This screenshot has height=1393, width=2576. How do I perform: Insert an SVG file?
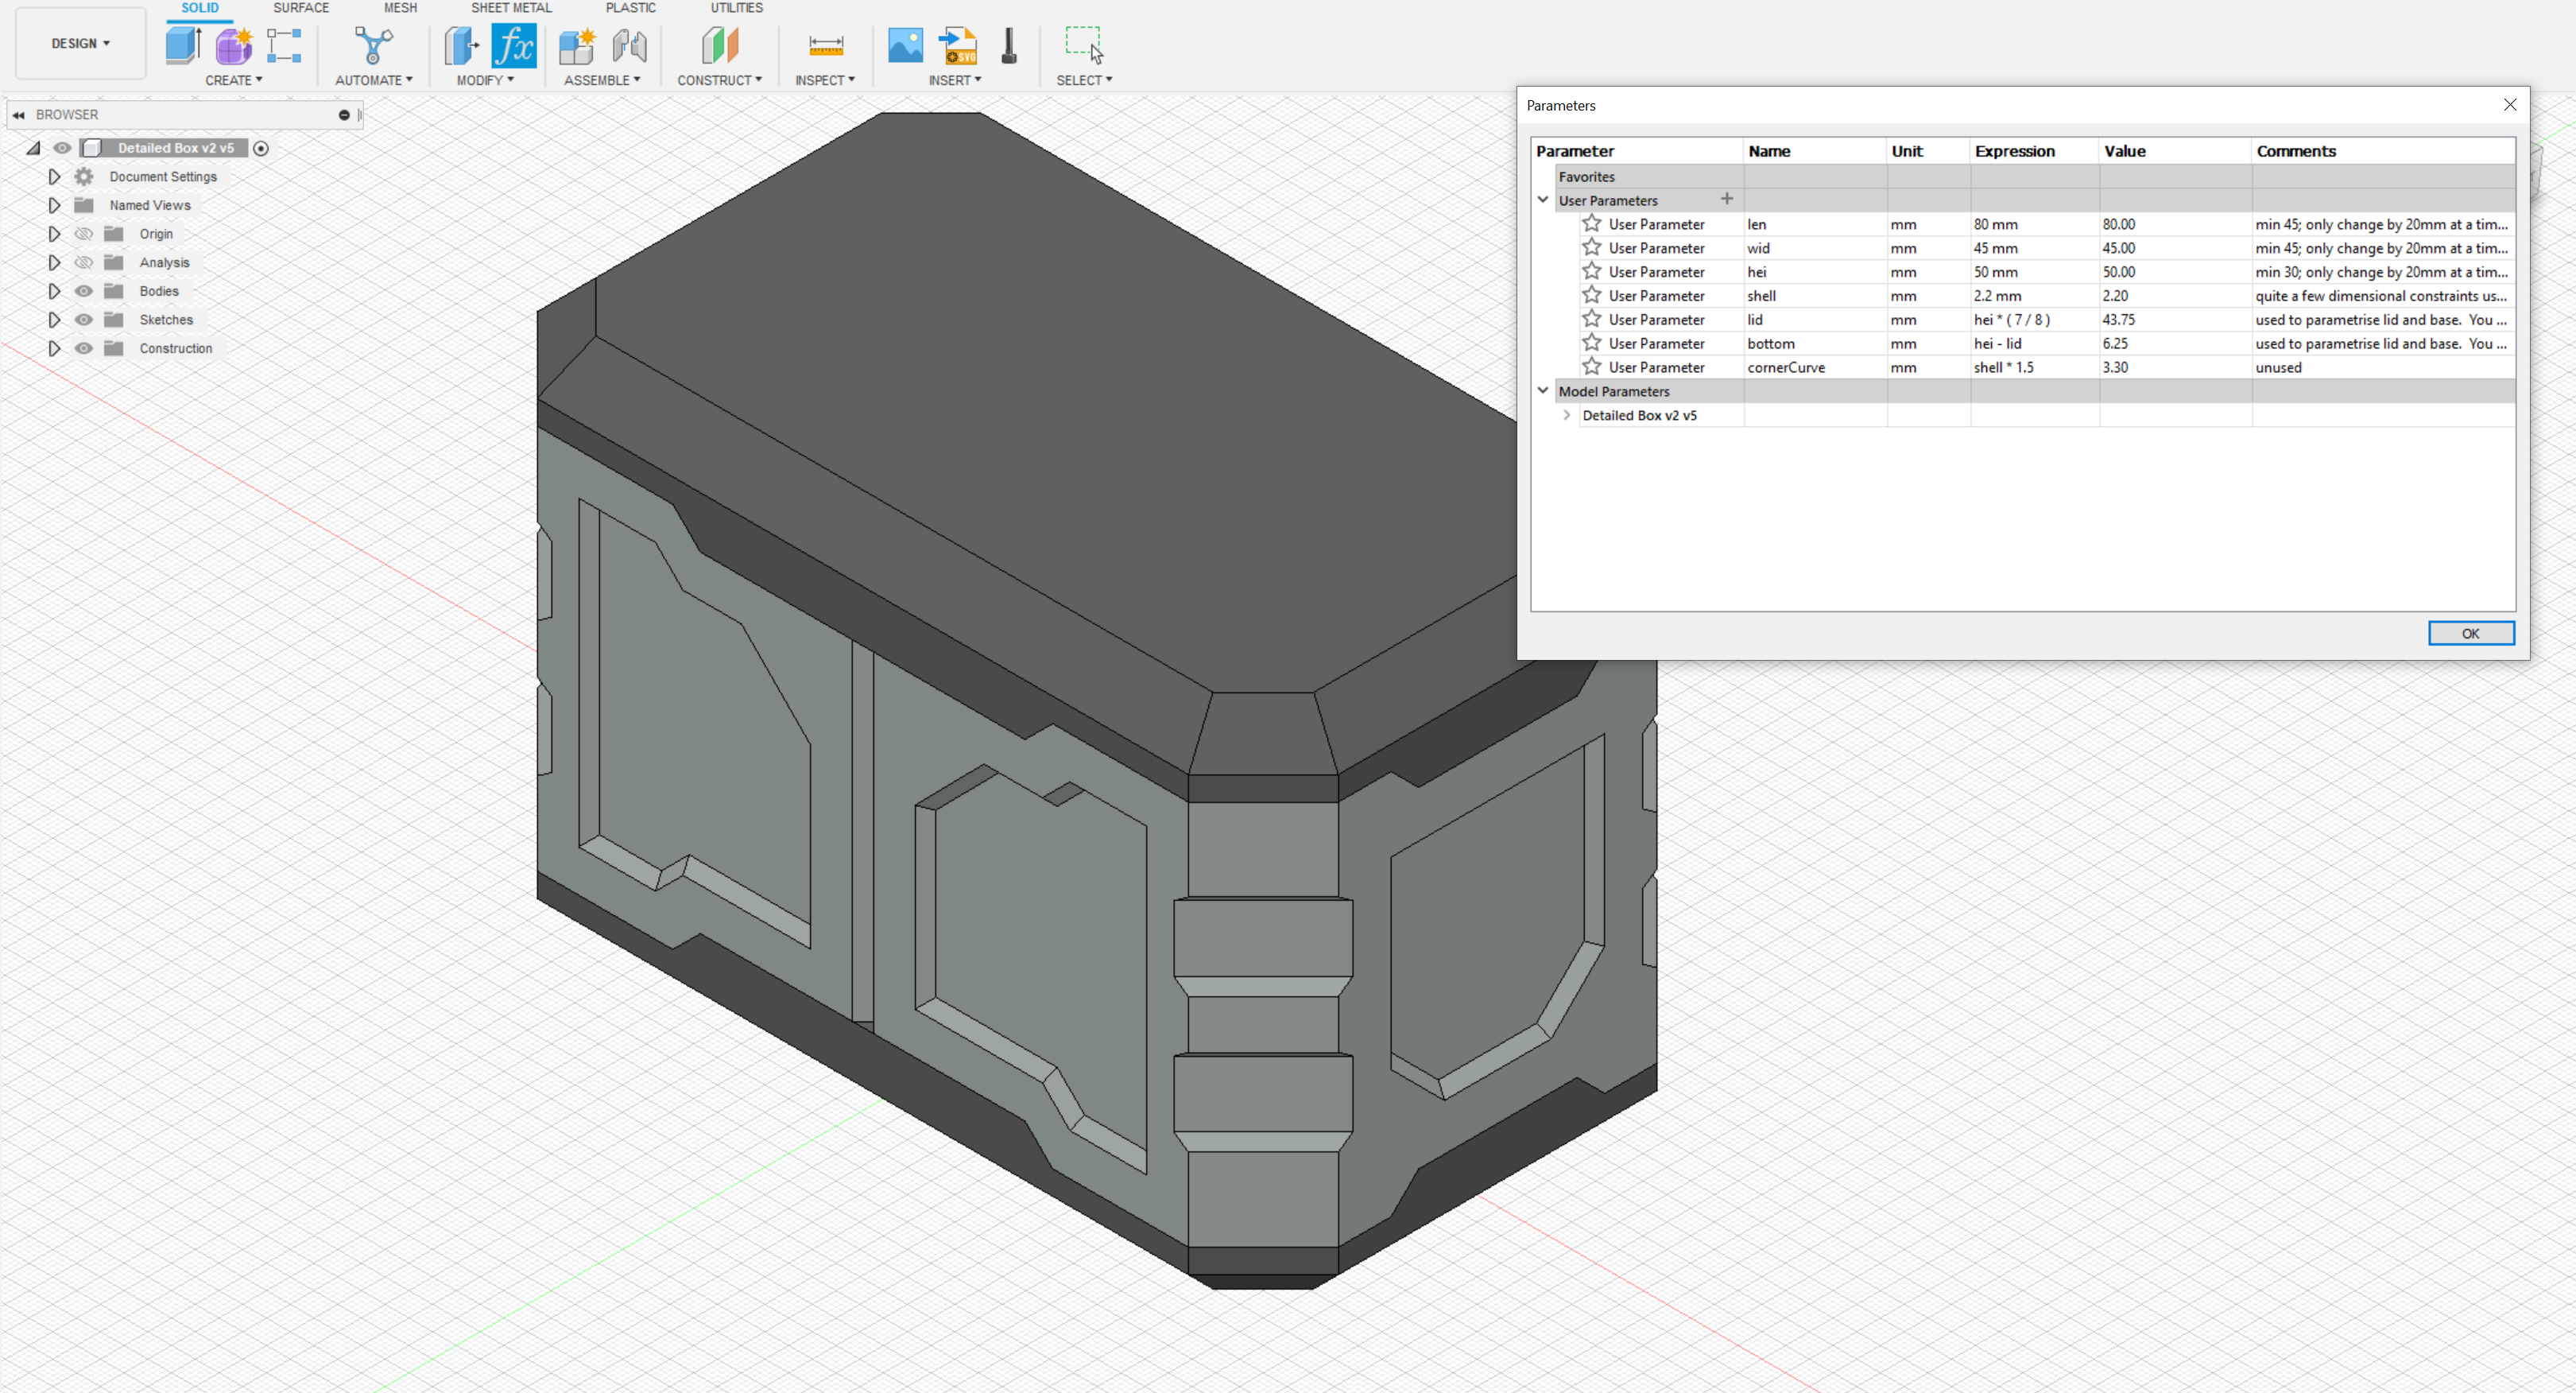pyautogui.click(x=958, y=45)
